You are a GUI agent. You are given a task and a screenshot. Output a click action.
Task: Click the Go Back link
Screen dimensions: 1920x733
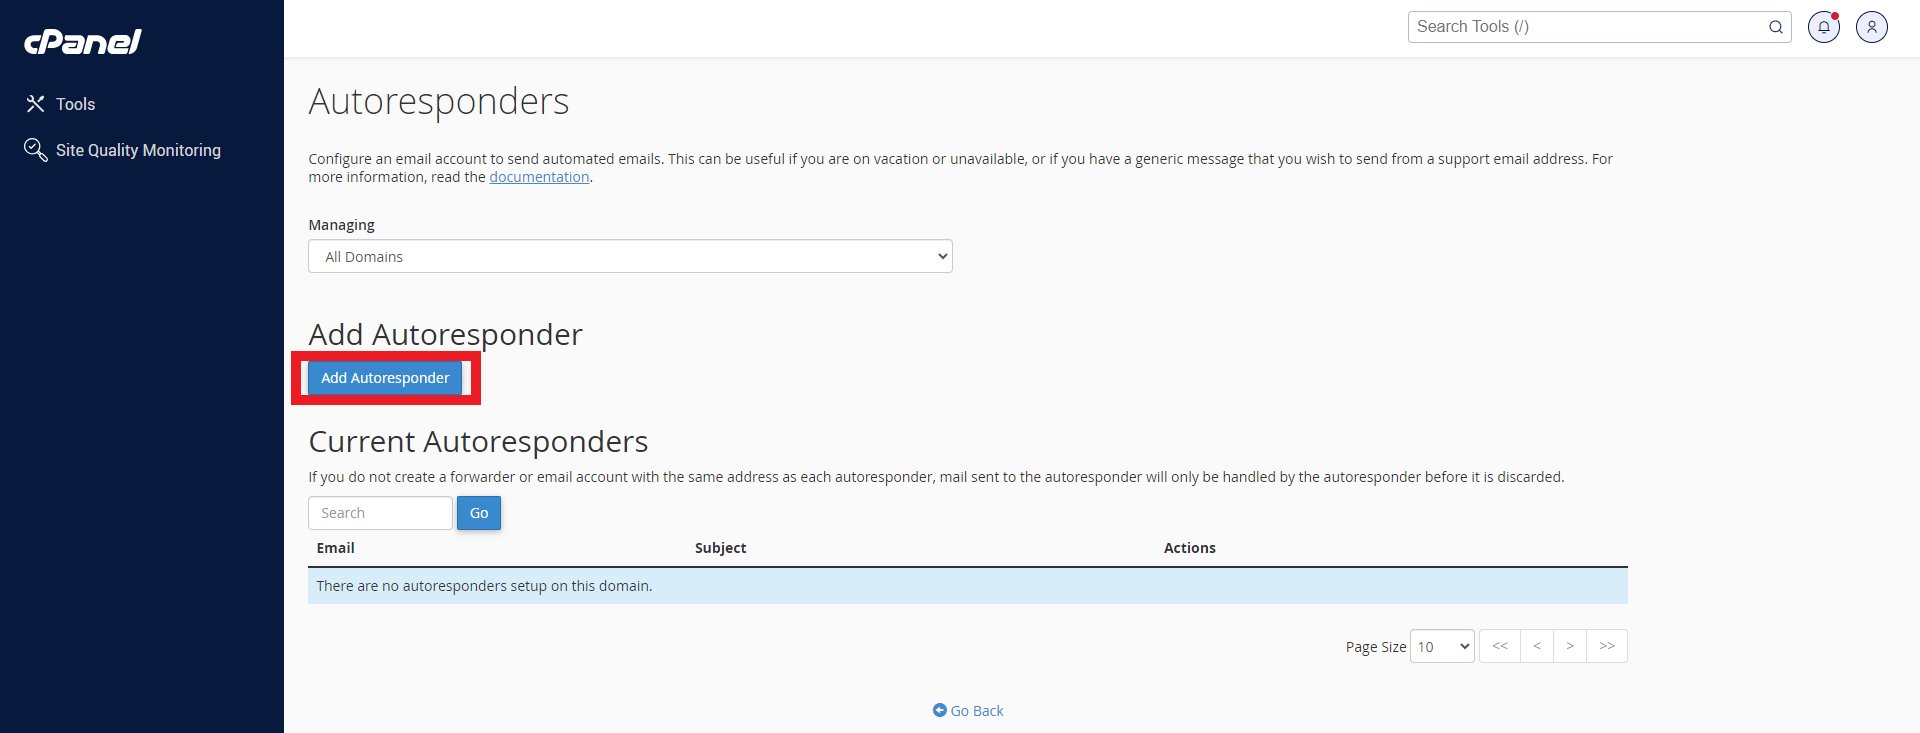pyautogui.click(x=968, y=711)
